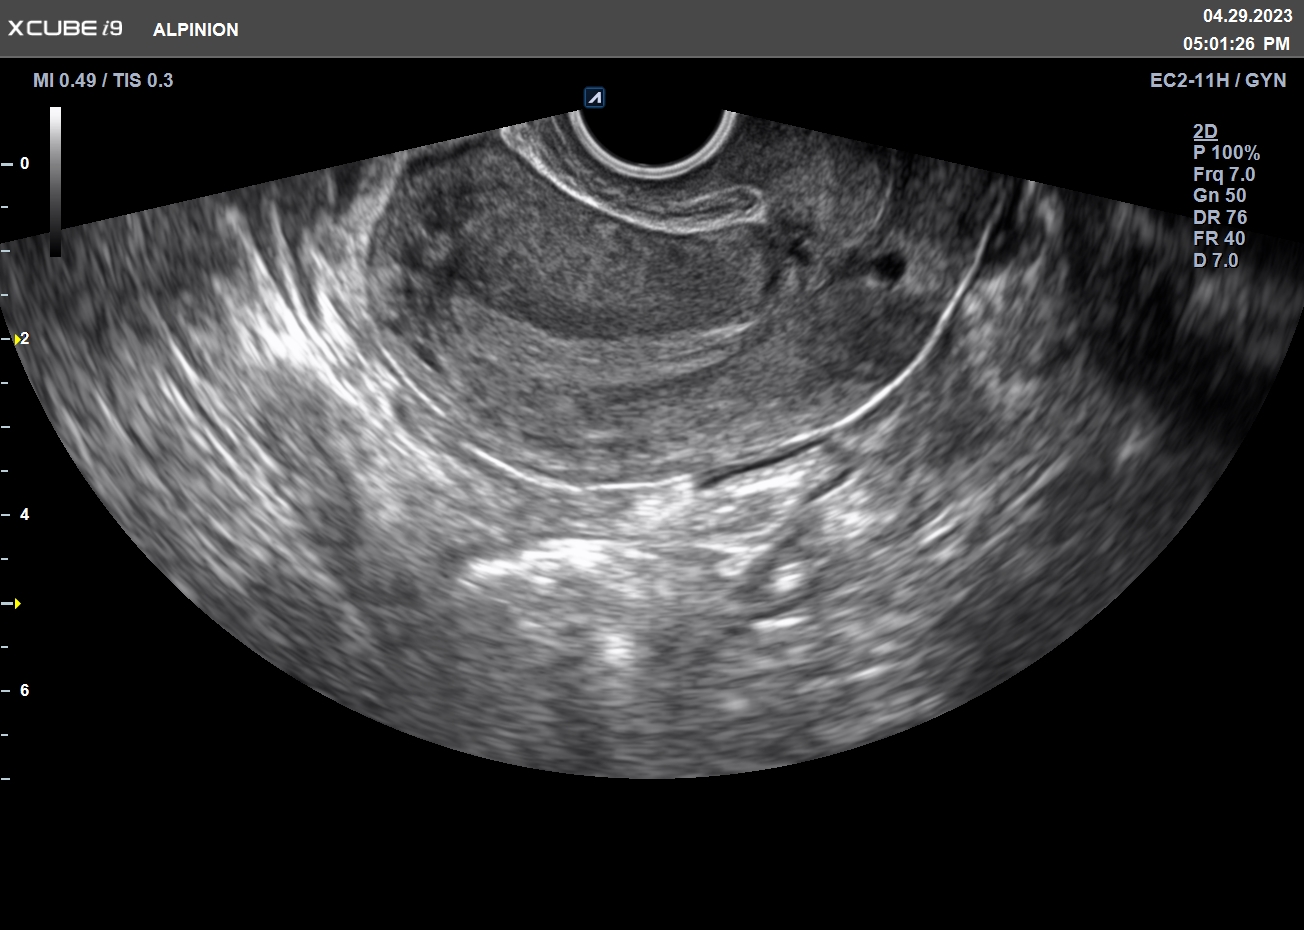This screenshot has width=1304, height=930.
Task: Click the MI 0.49 / TIS 0.3 readout
Action: [x=103, y=80]
